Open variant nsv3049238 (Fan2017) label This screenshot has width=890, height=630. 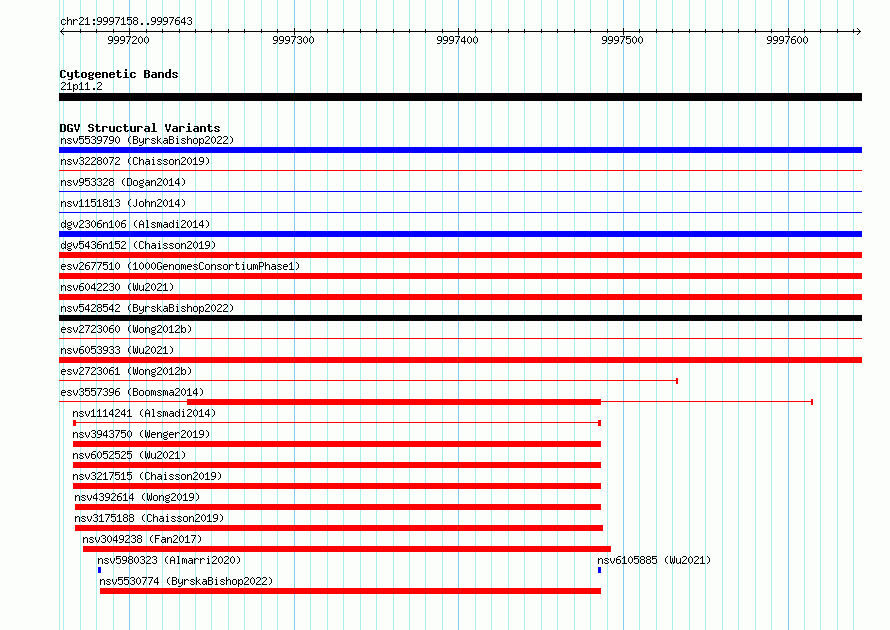[x=142, y=539]
